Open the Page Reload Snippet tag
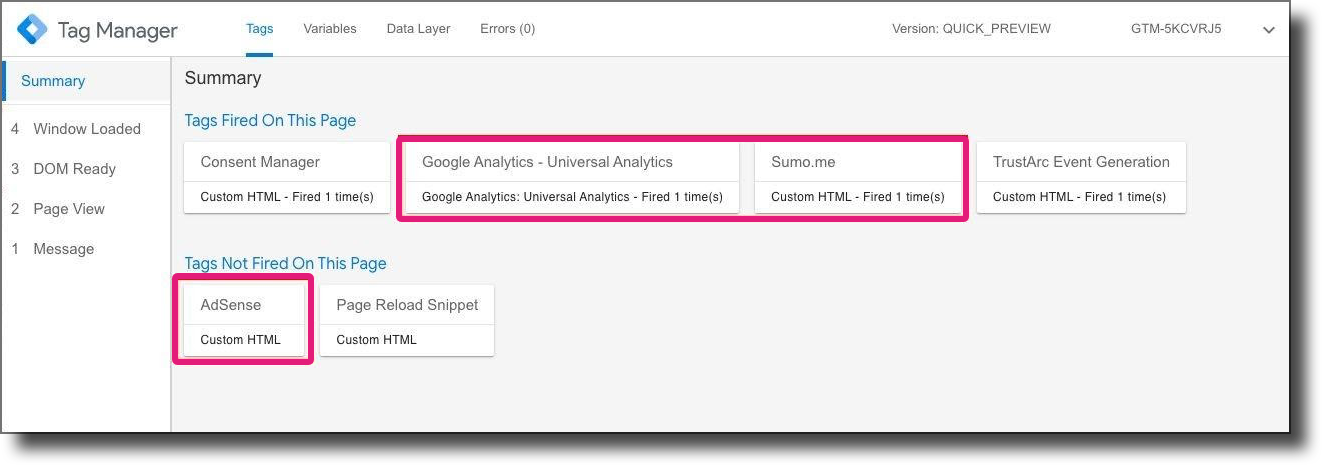Viewport: 1322px width, 465px height. coord(407,320)
